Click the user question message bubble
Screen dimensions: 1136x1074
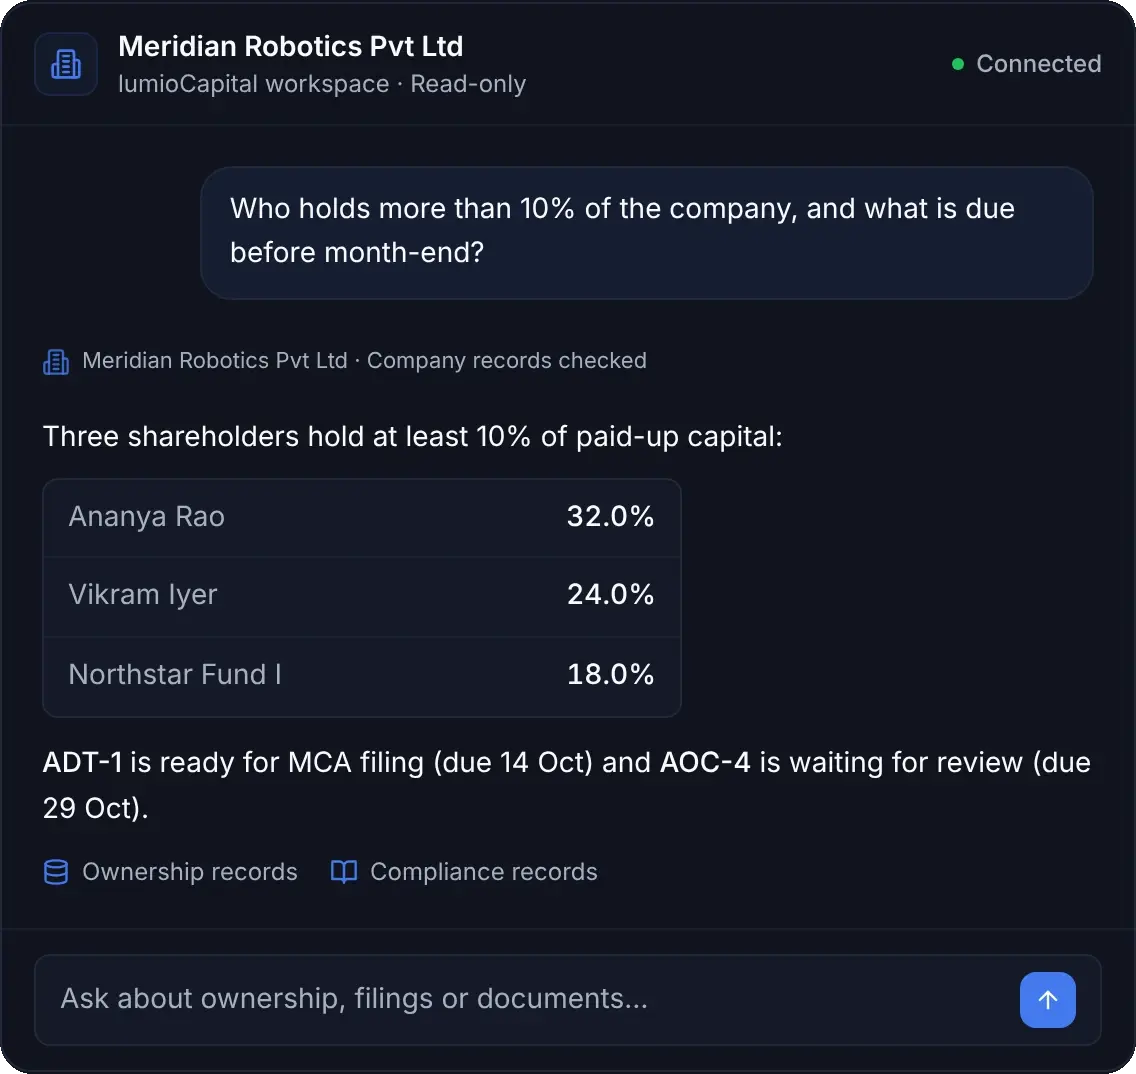pos(646,233)
